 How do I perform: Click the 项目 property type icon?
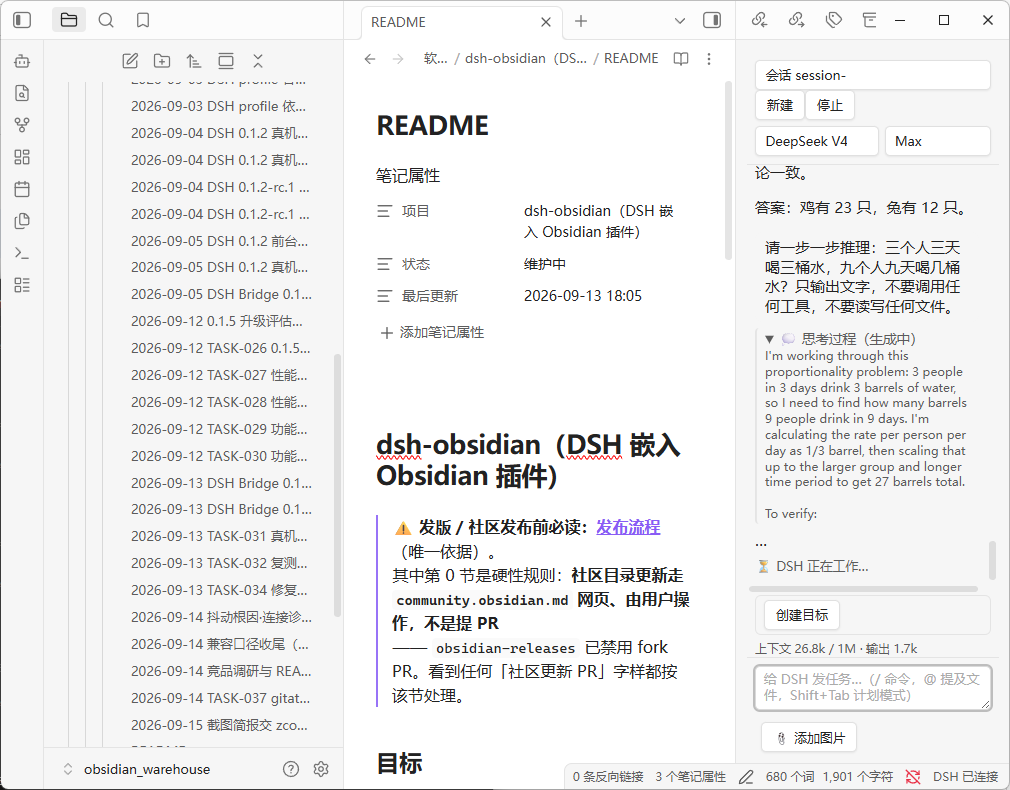click(x=384, y=211)
